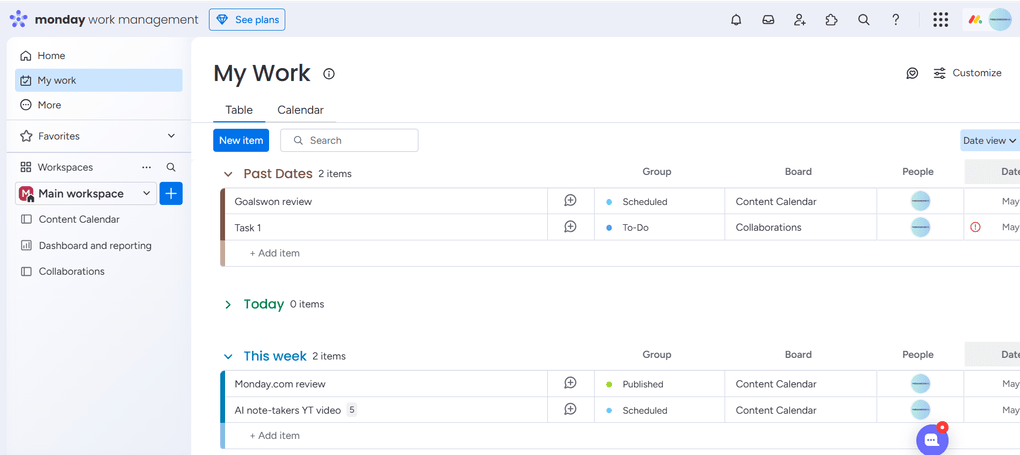Click the Workspaces more options ellipsis
The height and width of the screenshot is (455, 1020).
pyautogui.click(x=146, y=167)
